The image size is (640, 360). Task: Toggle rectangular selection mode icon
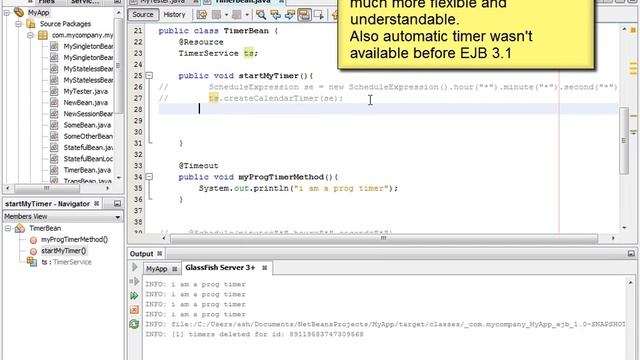point(319,15)
